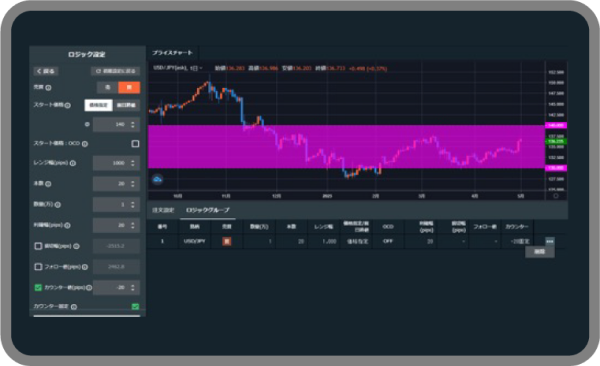The image size is (600, 366).
Task: Click the blue cloud icon on the chart
Action: 157,179
